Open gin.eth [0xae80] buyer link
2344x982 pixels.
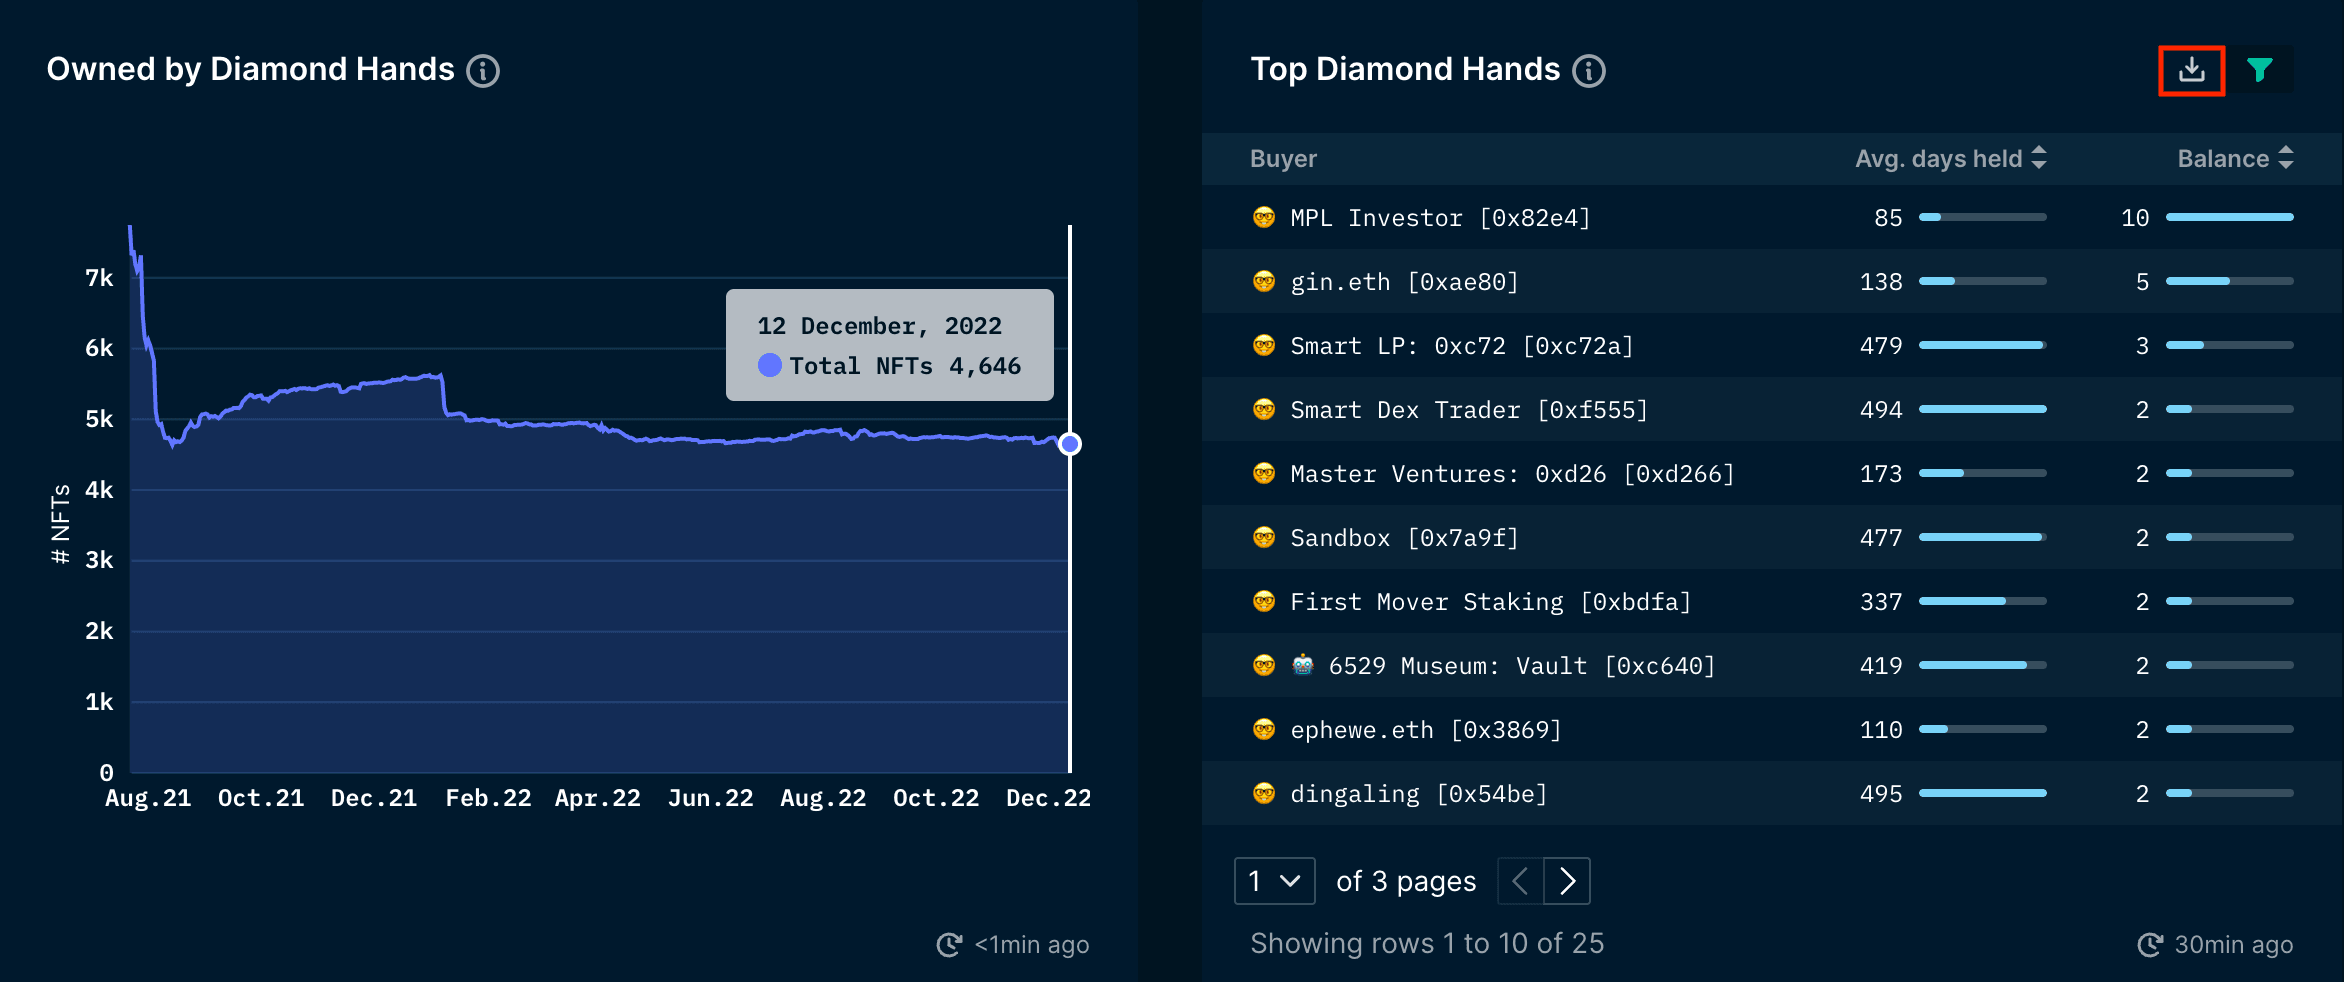tap(1403, 282)
